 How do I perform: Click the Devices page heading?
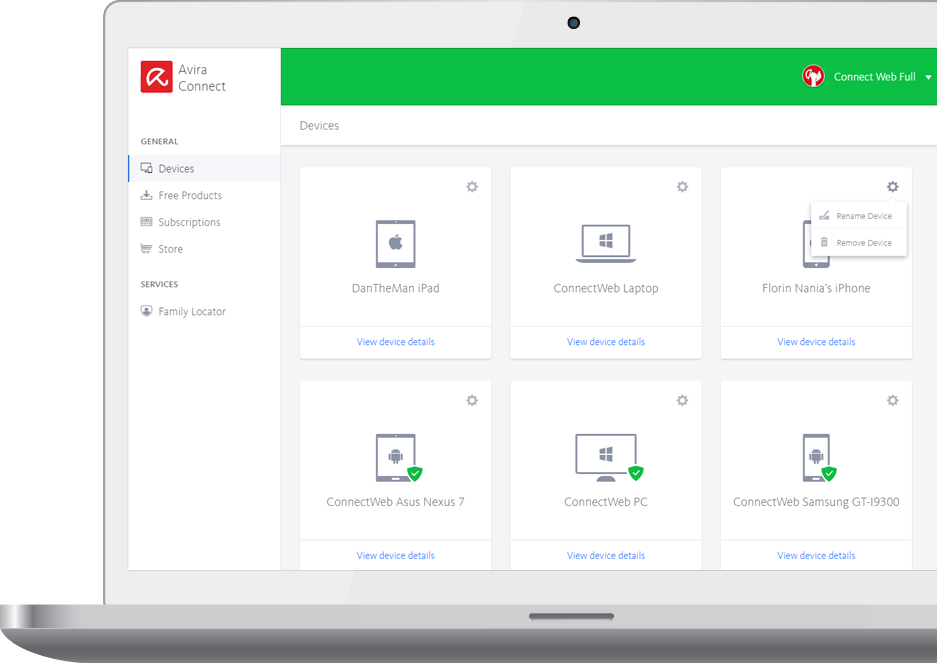(x=319, y=126)
